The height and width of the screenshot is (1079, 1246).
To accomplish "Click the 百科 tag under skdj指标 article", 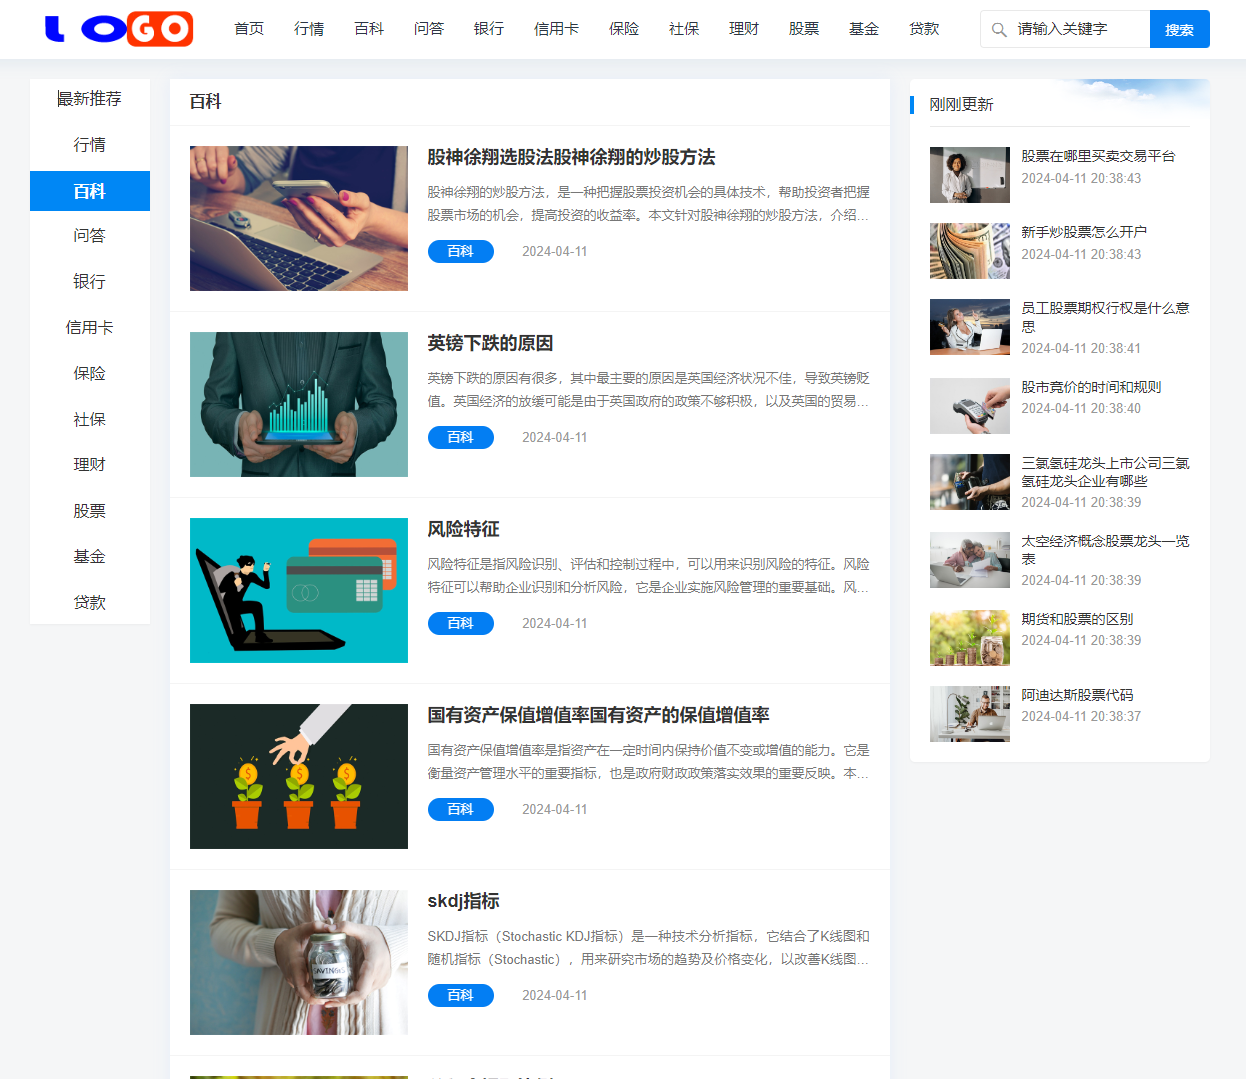I will (x=460, y=995).
